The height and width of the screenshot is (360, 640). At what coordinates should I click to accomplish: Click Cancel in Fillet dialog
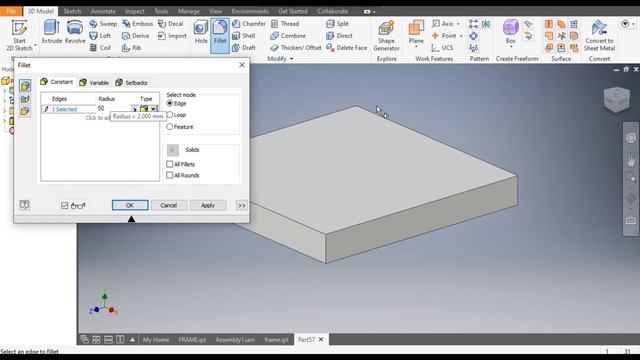(169, 205)
